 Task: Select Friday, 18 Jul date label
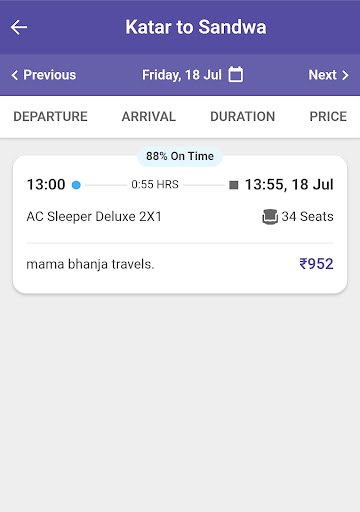pos(182,75)
